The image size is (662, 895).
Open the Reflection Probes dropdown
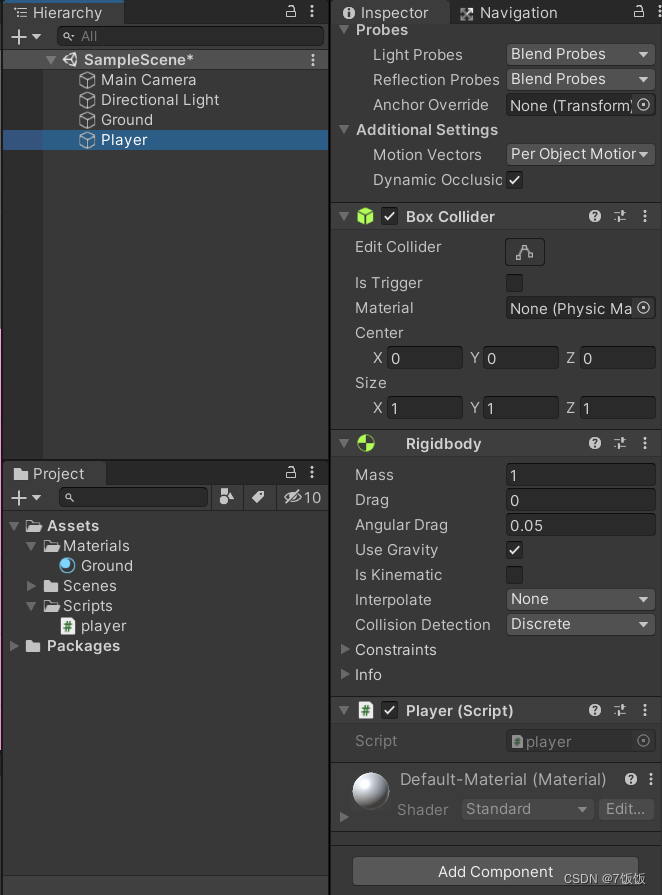[580, 79]
